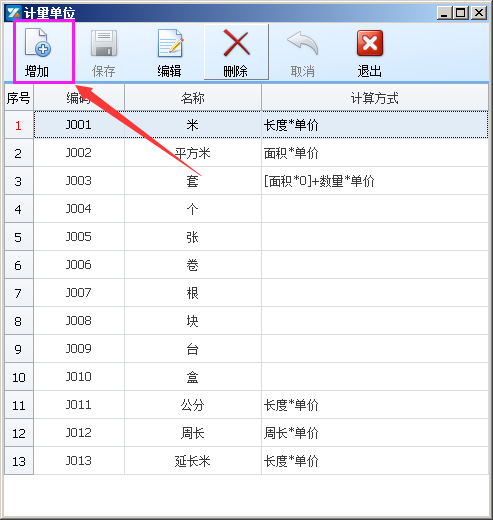Maximize the 计量单位 window
Image resolution: width=493 pixels, height=520 pixels.
click(x=461, y=13)
